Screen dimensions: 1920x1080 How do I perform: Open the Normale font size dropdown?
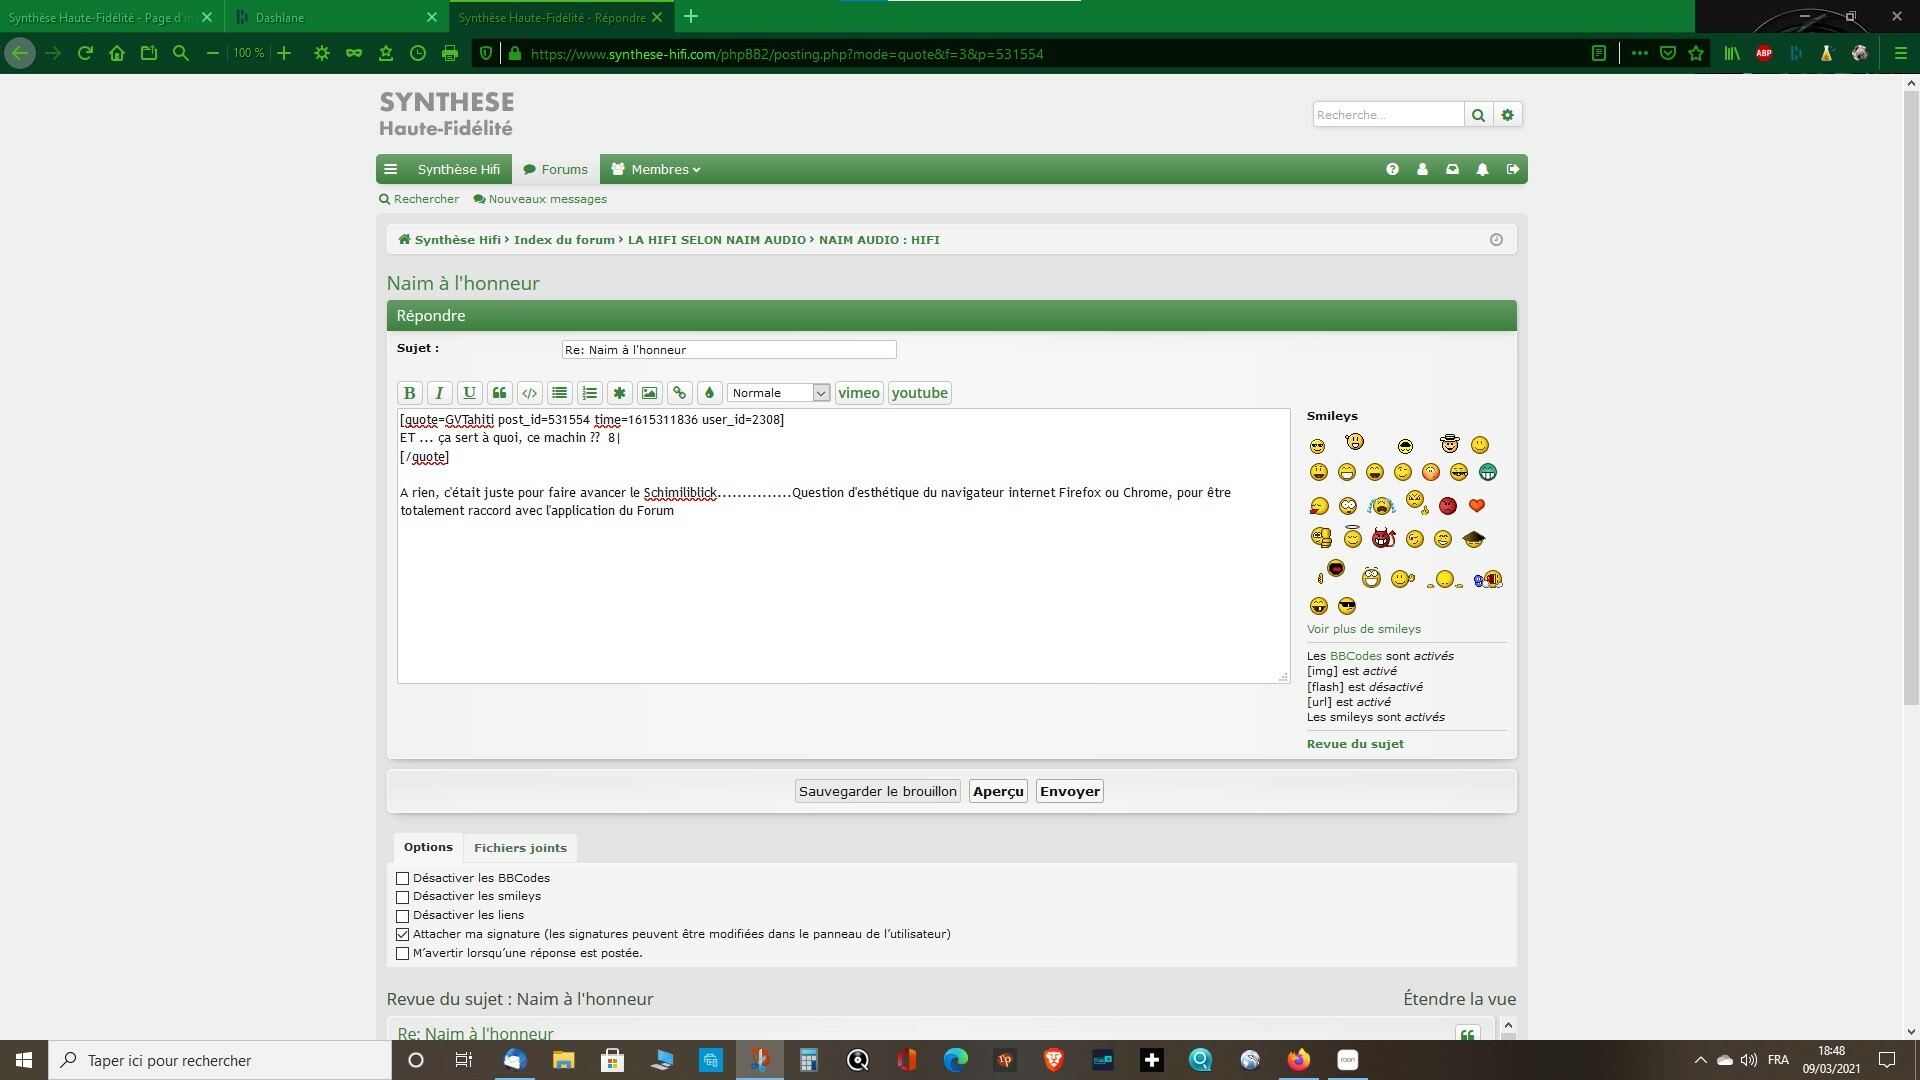coord(778,393)
